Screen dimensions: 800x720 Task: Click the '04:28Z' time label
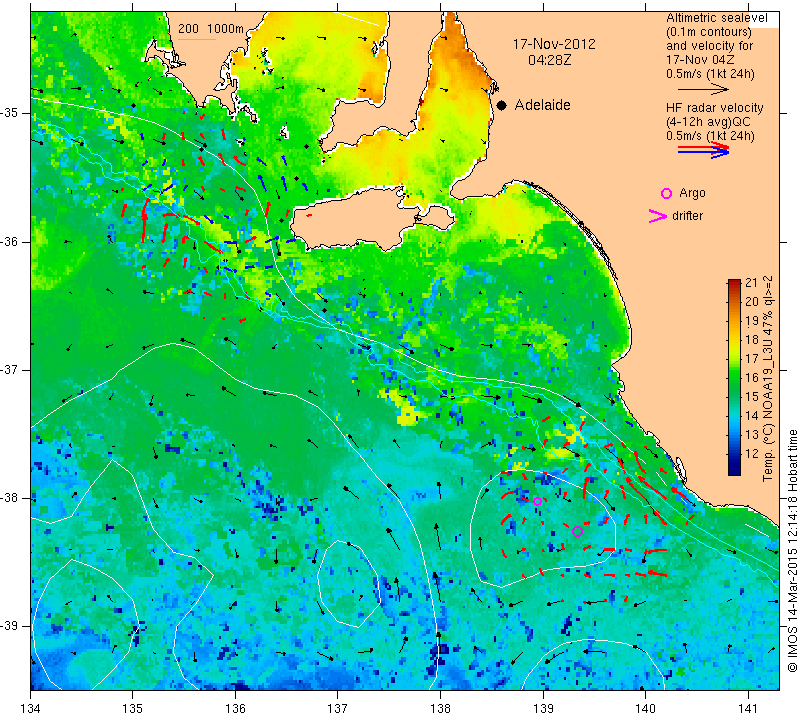[x=549, y=60]
